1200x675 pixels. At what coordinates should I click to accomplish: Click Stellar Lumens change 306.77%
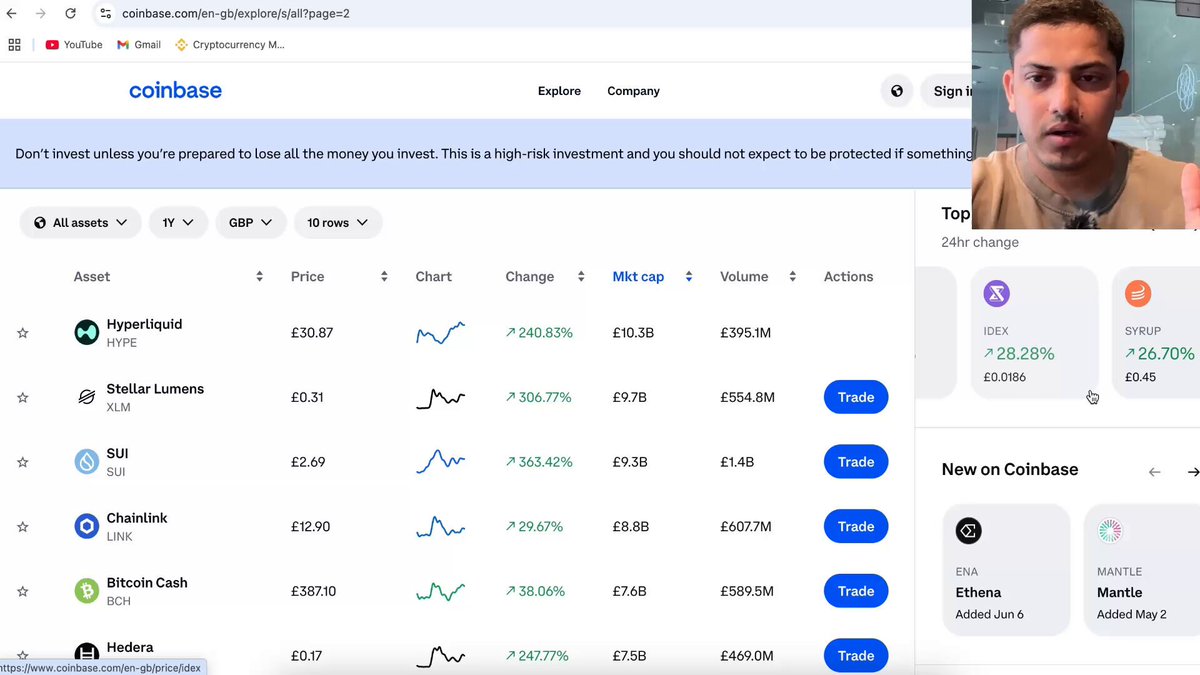point(539,397)
